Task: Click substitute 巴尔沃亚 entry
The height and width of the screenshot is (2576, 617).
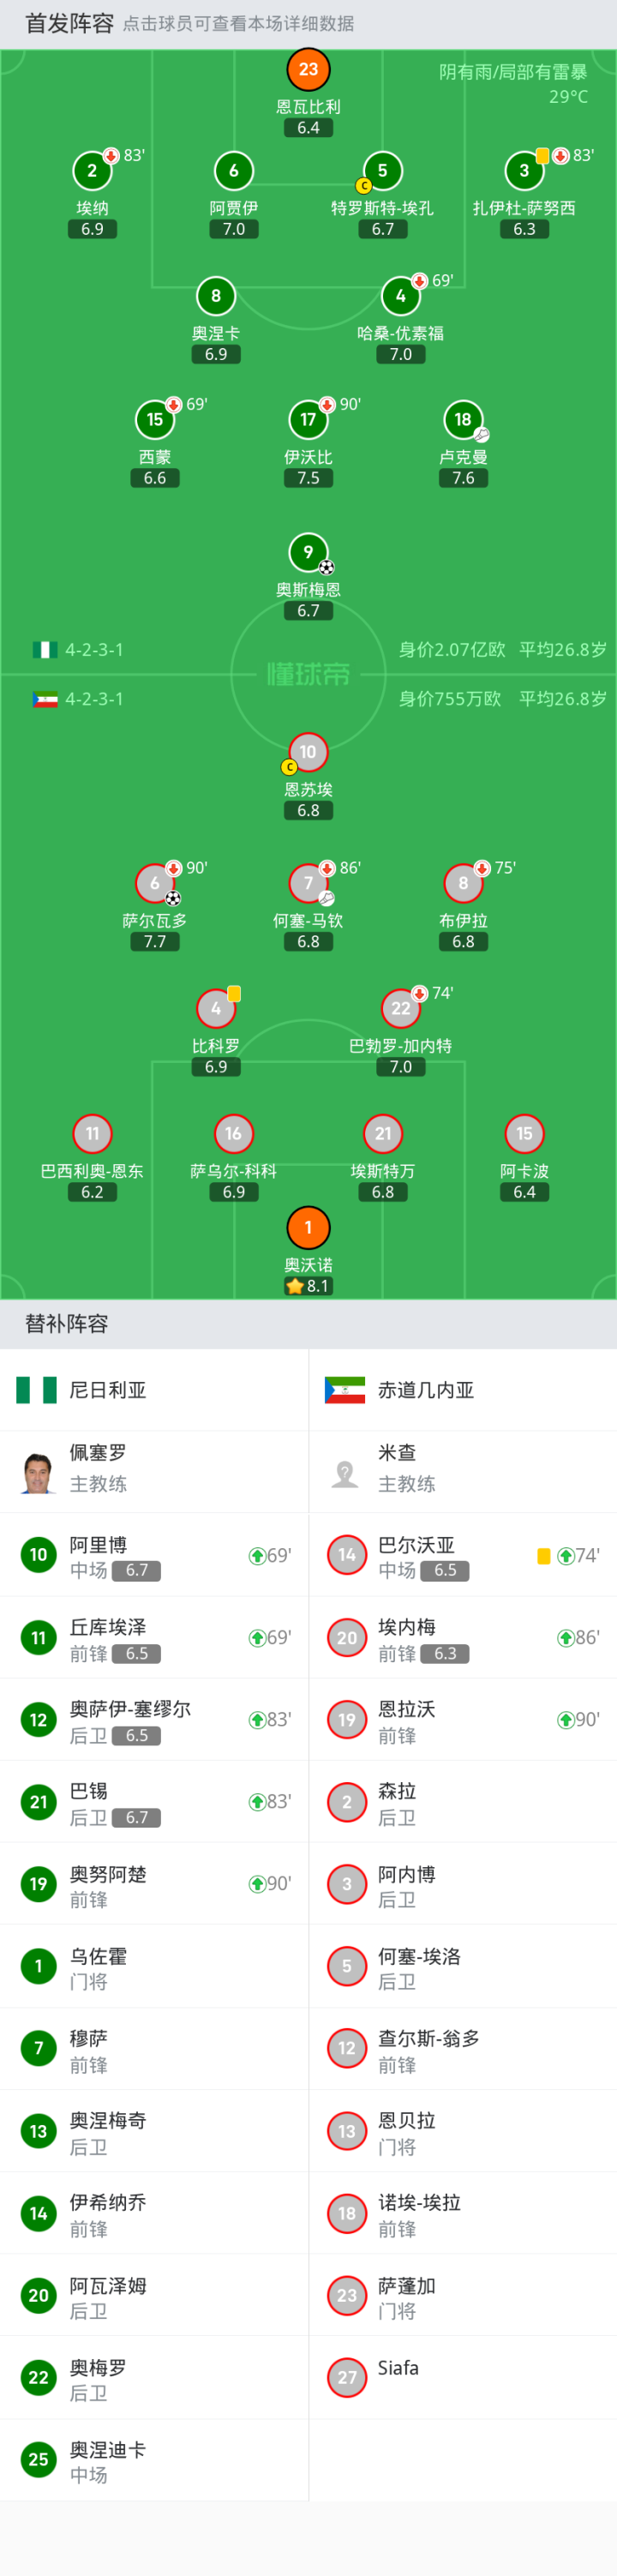Action: coord(462,1557)
